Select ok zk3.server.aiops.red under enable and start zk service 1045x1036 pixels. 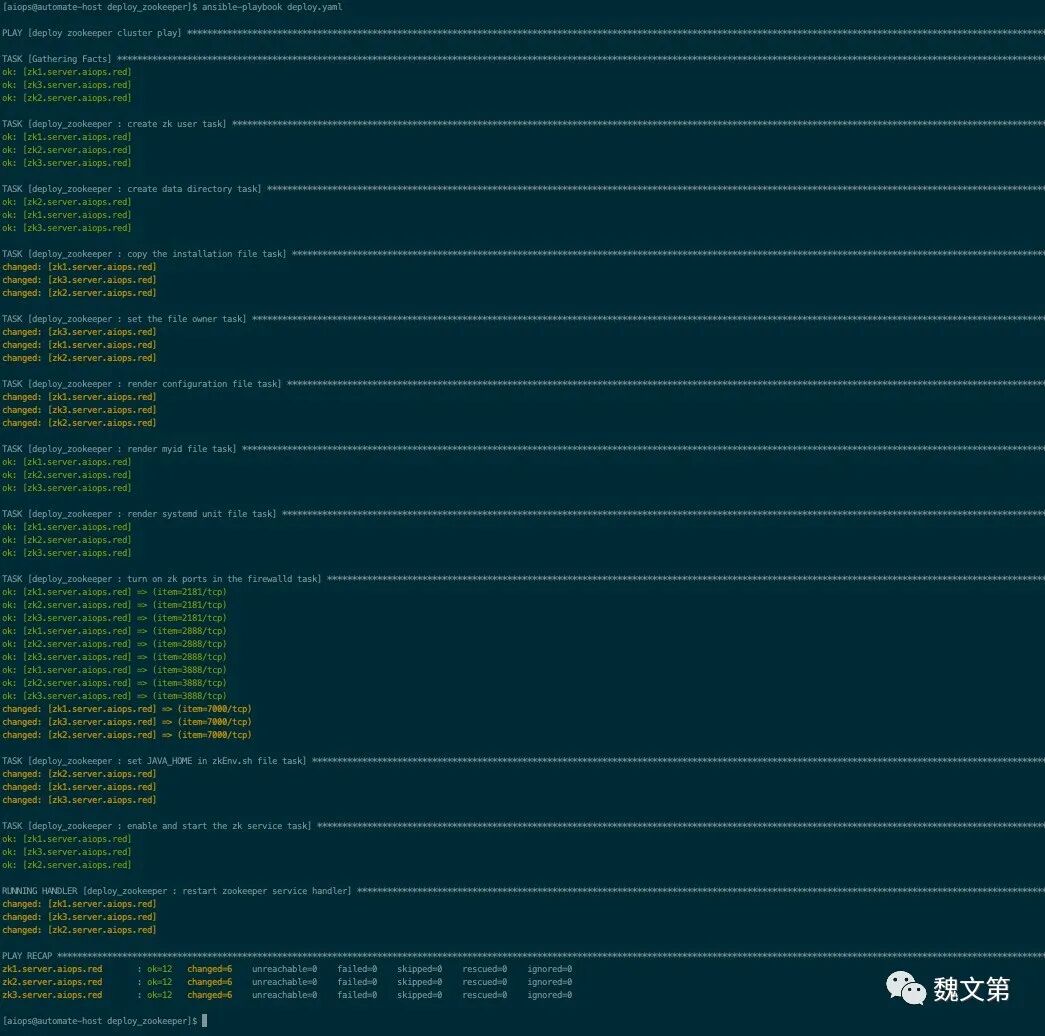[x=67, y=852]
